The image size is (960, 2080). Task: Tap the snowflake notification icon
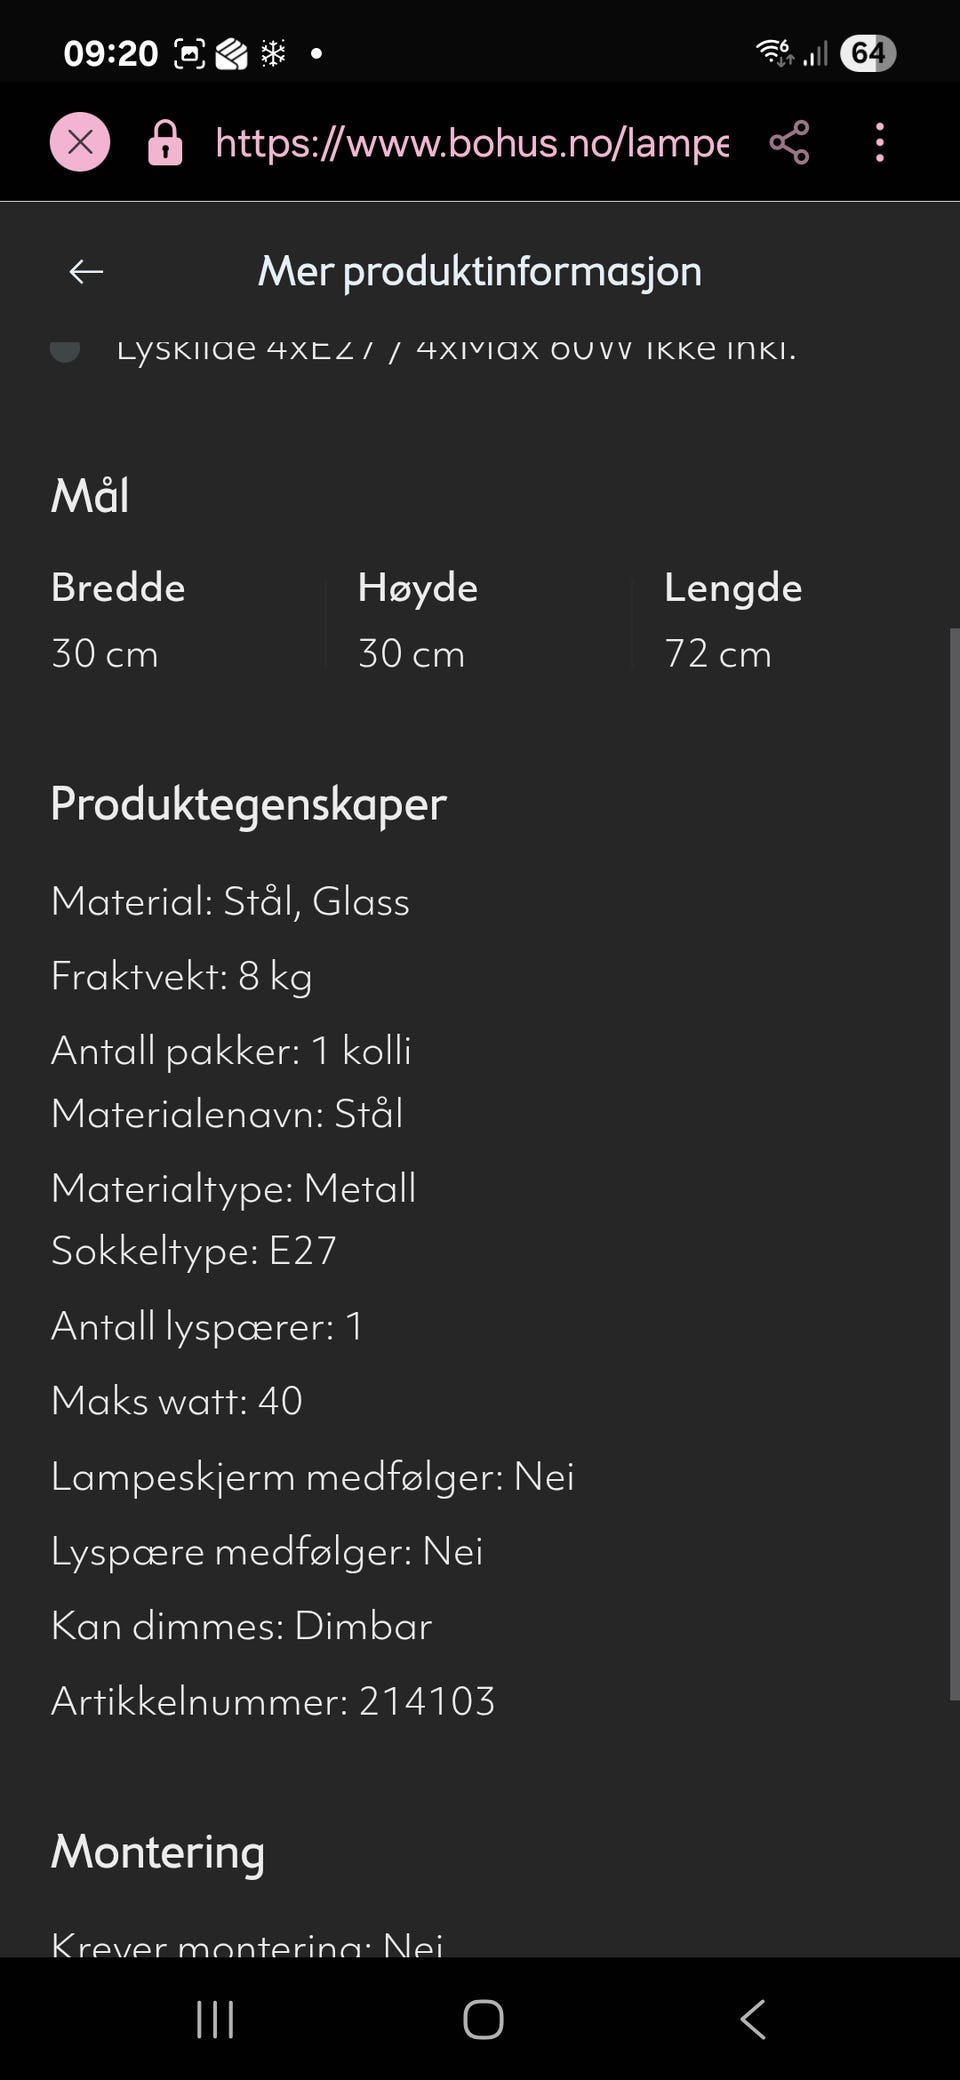coord(273,53)
